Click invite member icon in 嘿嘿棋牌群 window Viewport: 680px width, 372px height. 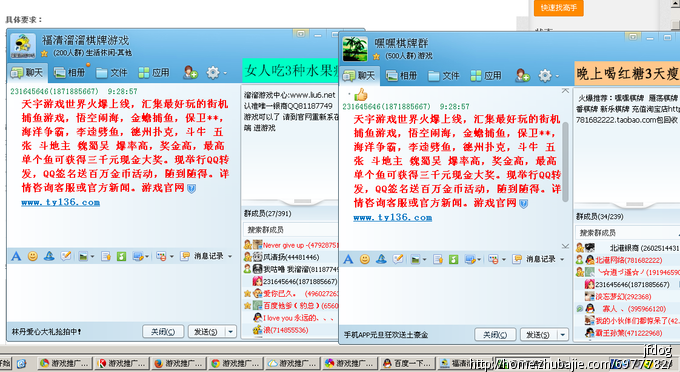523,75
